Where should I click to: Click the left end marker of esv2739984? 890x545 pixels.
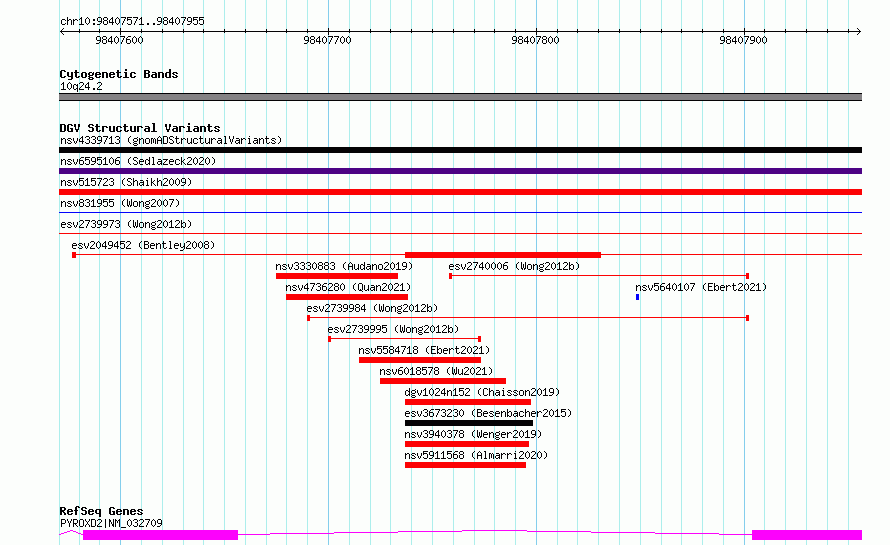click(x=308, y=318)
